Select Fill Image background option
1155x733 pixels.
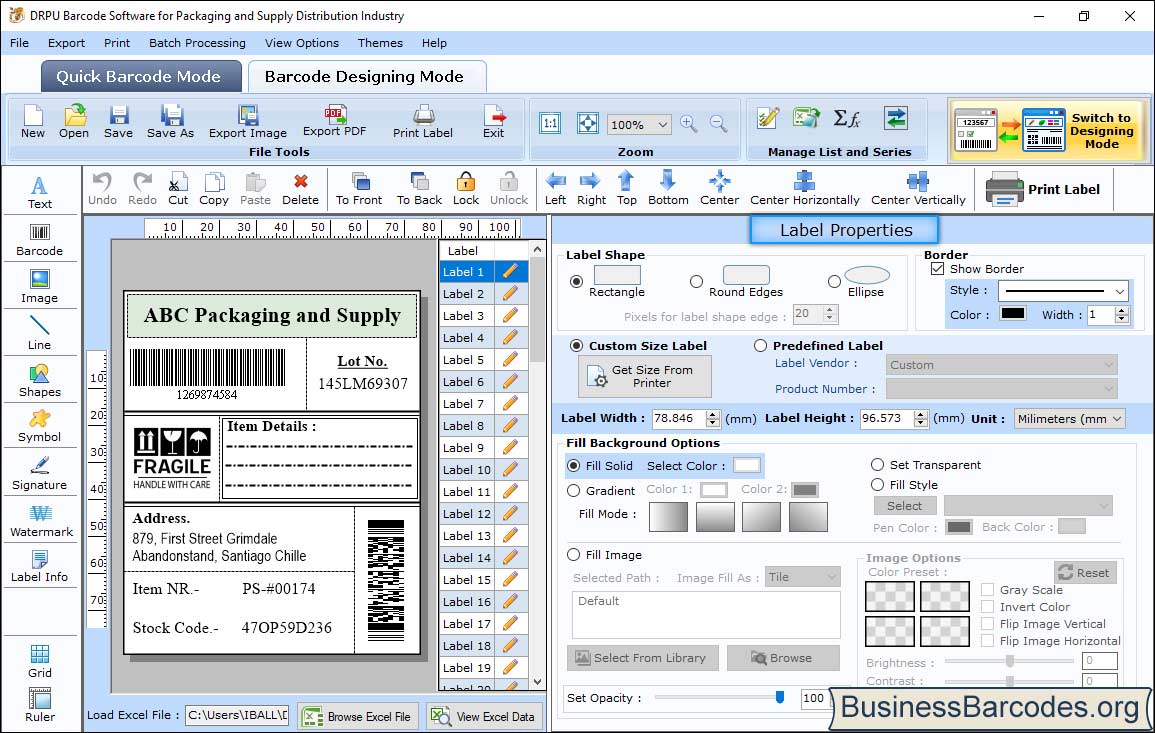[x=574, y=555]
